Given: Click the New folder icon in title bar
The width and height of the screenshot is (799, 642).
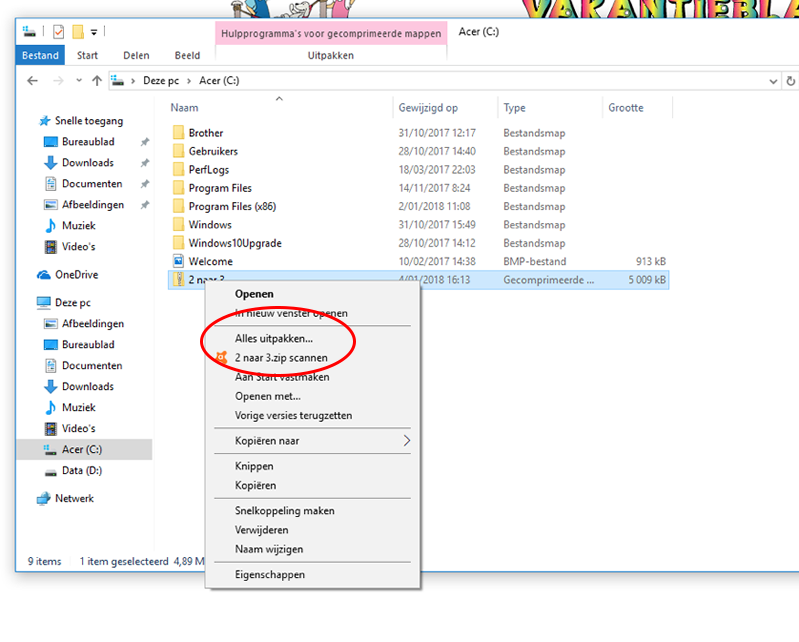Looking at the screenshot, I should [77, 32].
